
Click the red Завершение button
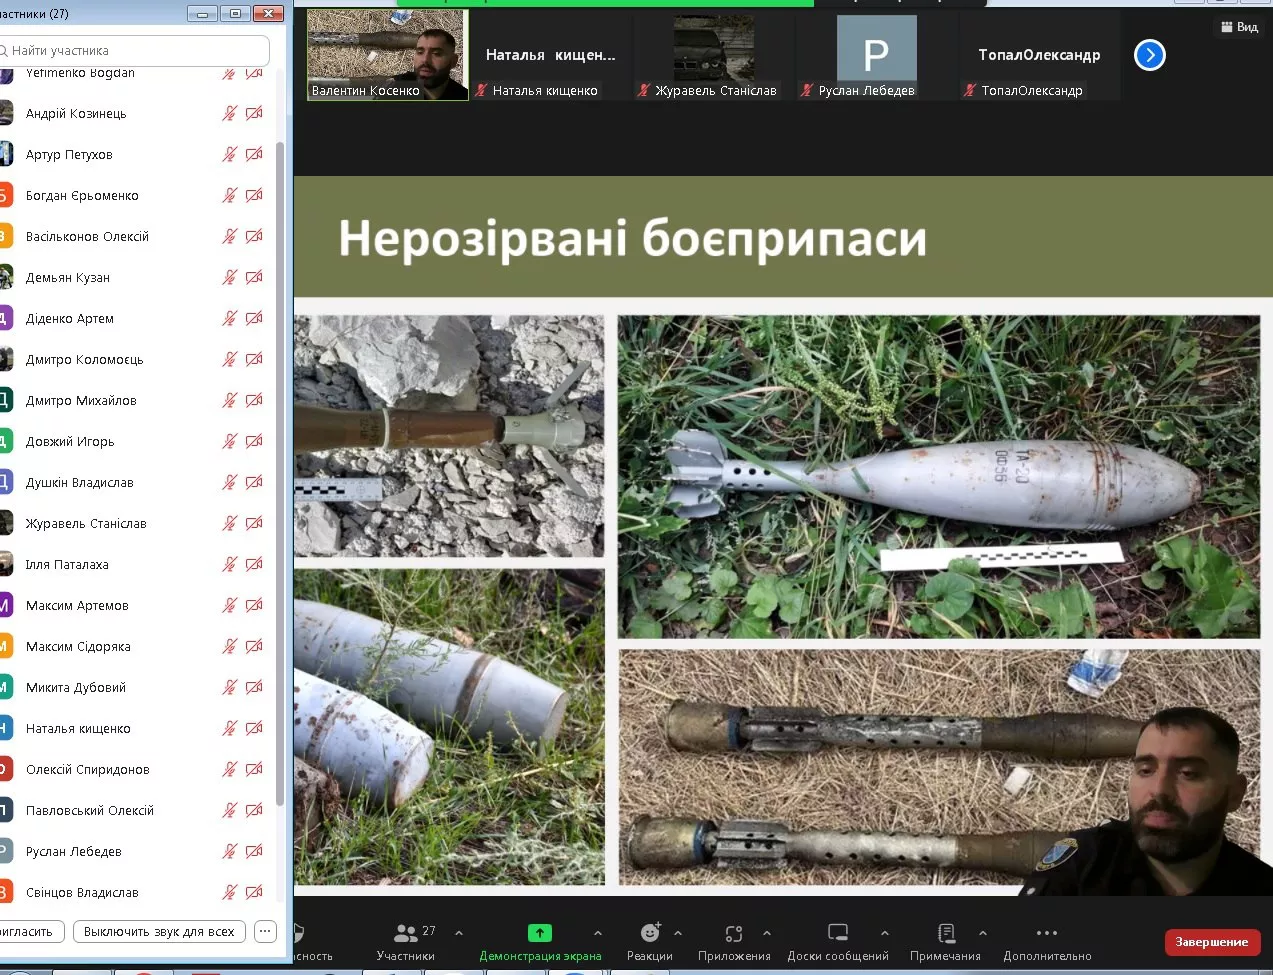(1211, 942)
